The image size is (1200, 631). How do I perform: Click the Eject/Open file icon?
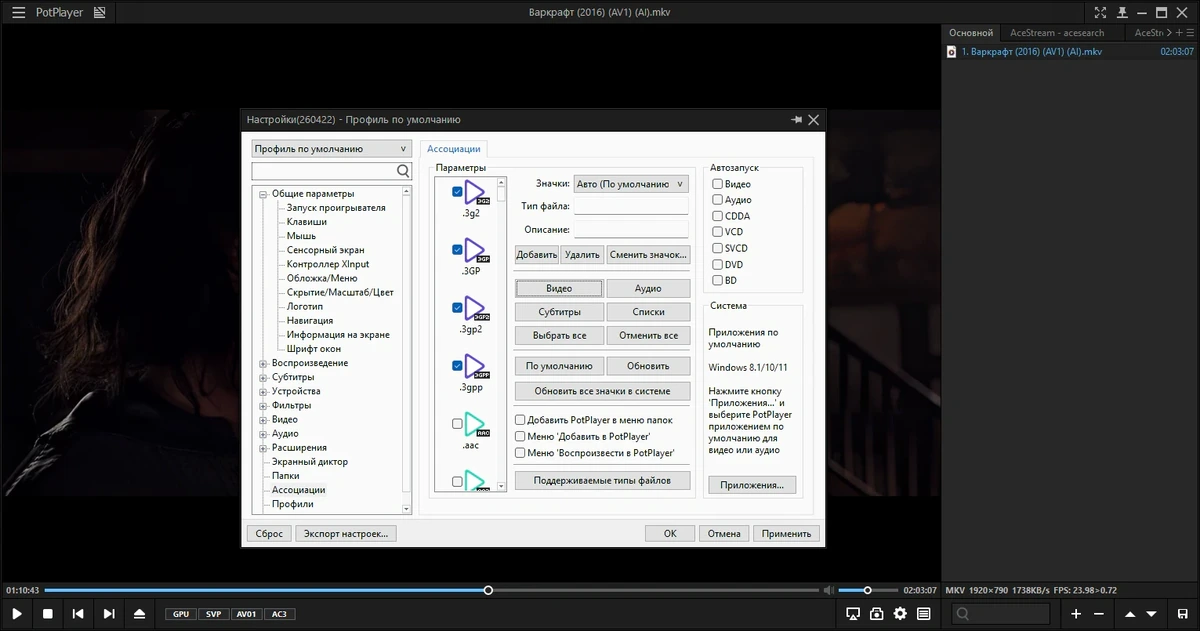tap(140, 613)
